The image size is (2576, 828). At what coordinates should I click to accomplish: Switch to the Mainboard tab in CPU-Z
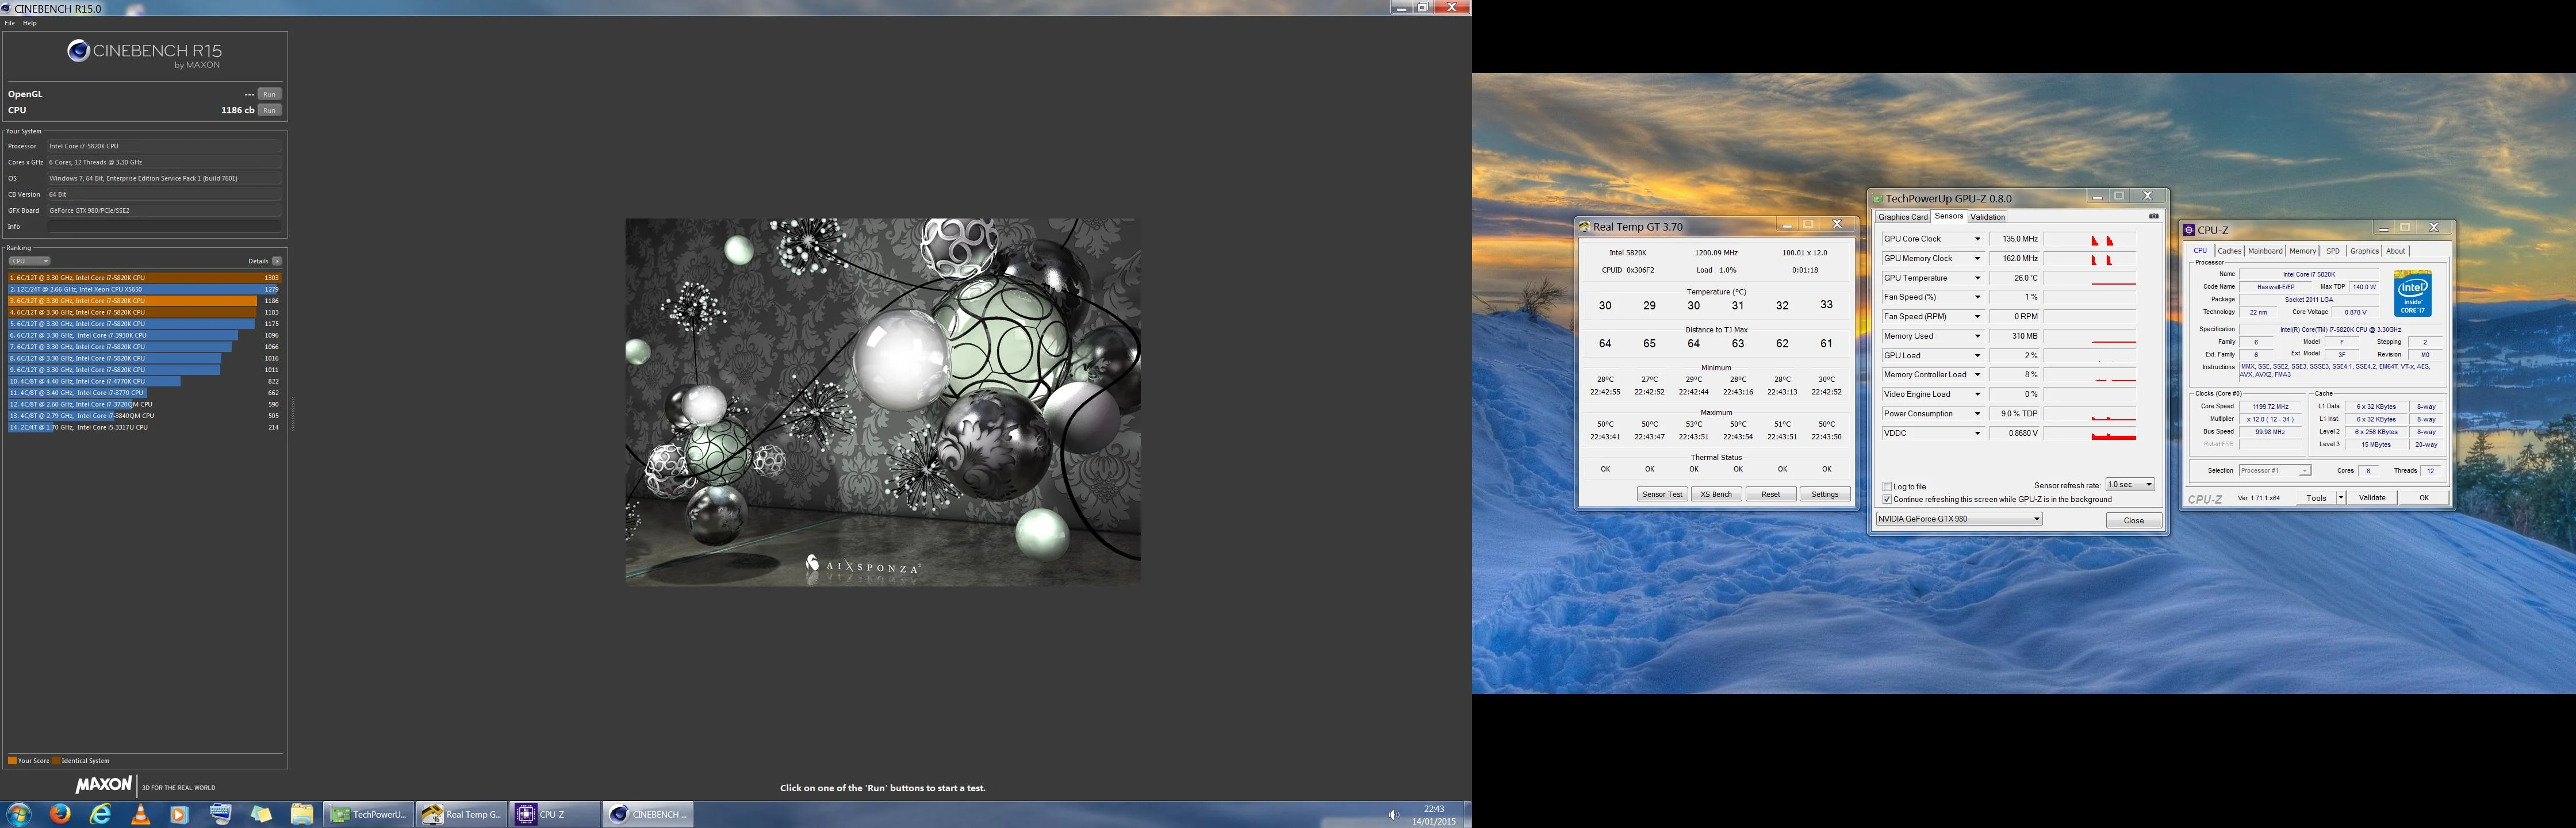[x=2265, y=251]
